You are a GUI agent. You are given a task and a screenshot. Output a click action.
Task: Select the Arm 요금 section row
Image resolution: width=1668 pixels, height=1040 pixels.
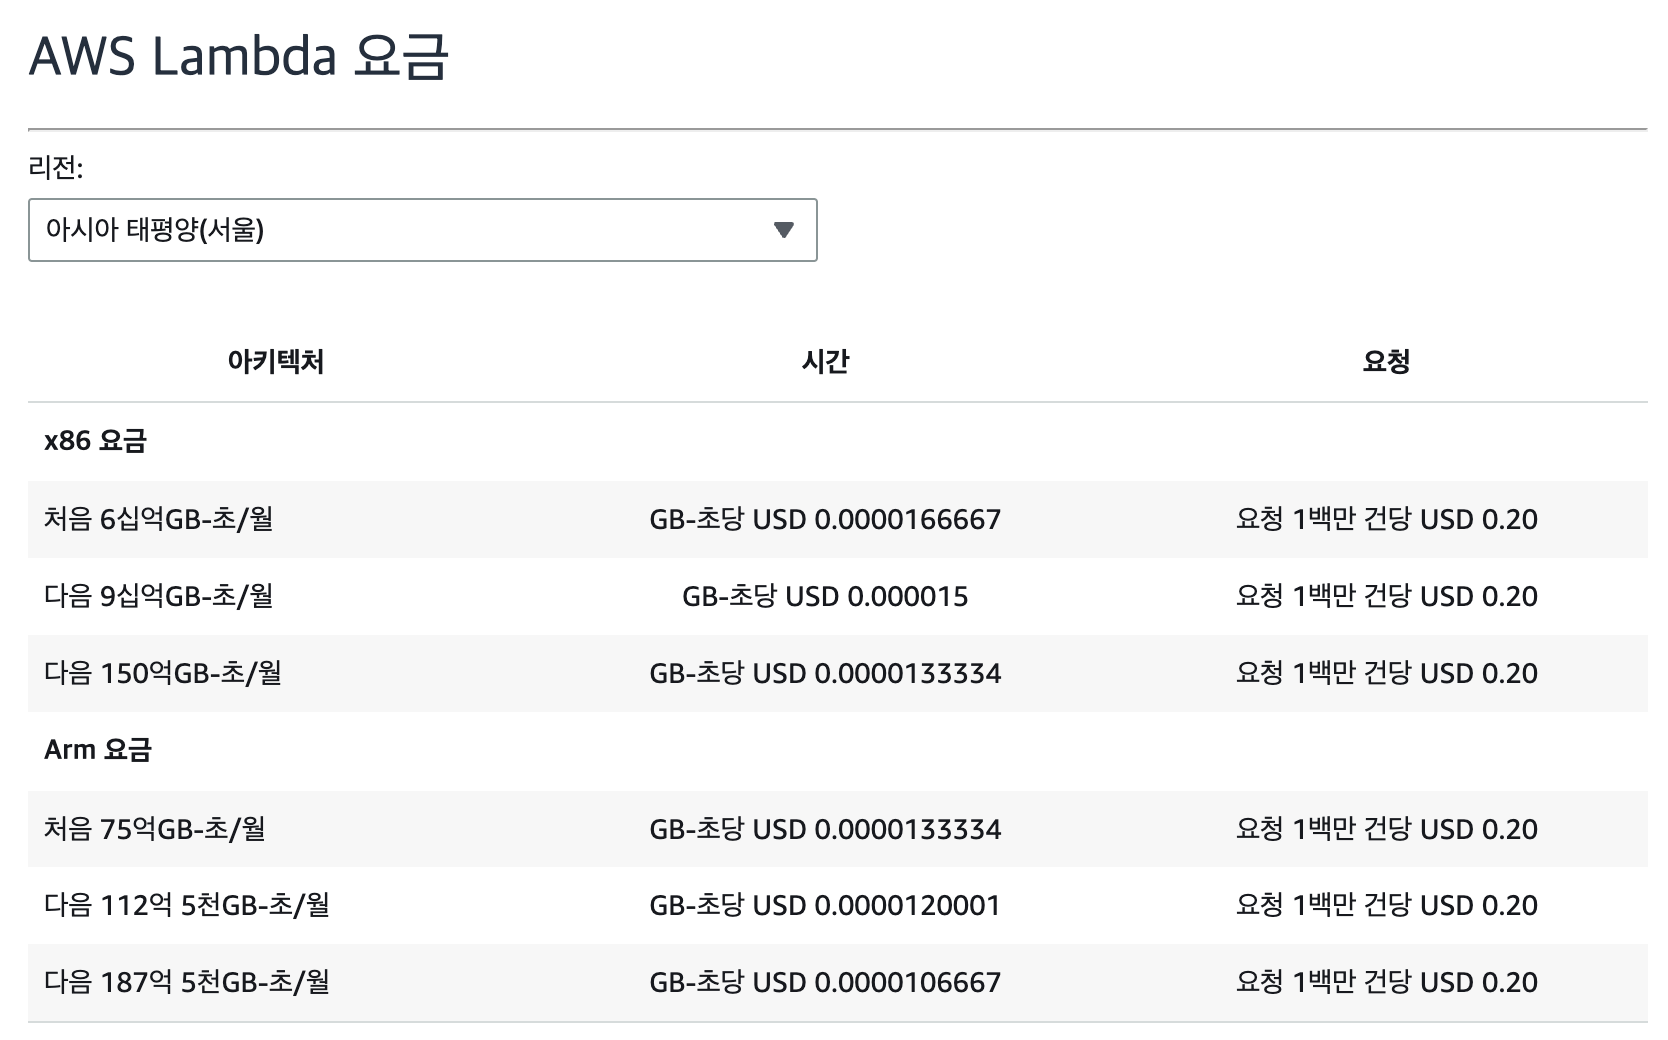click(x=838, y=750)
